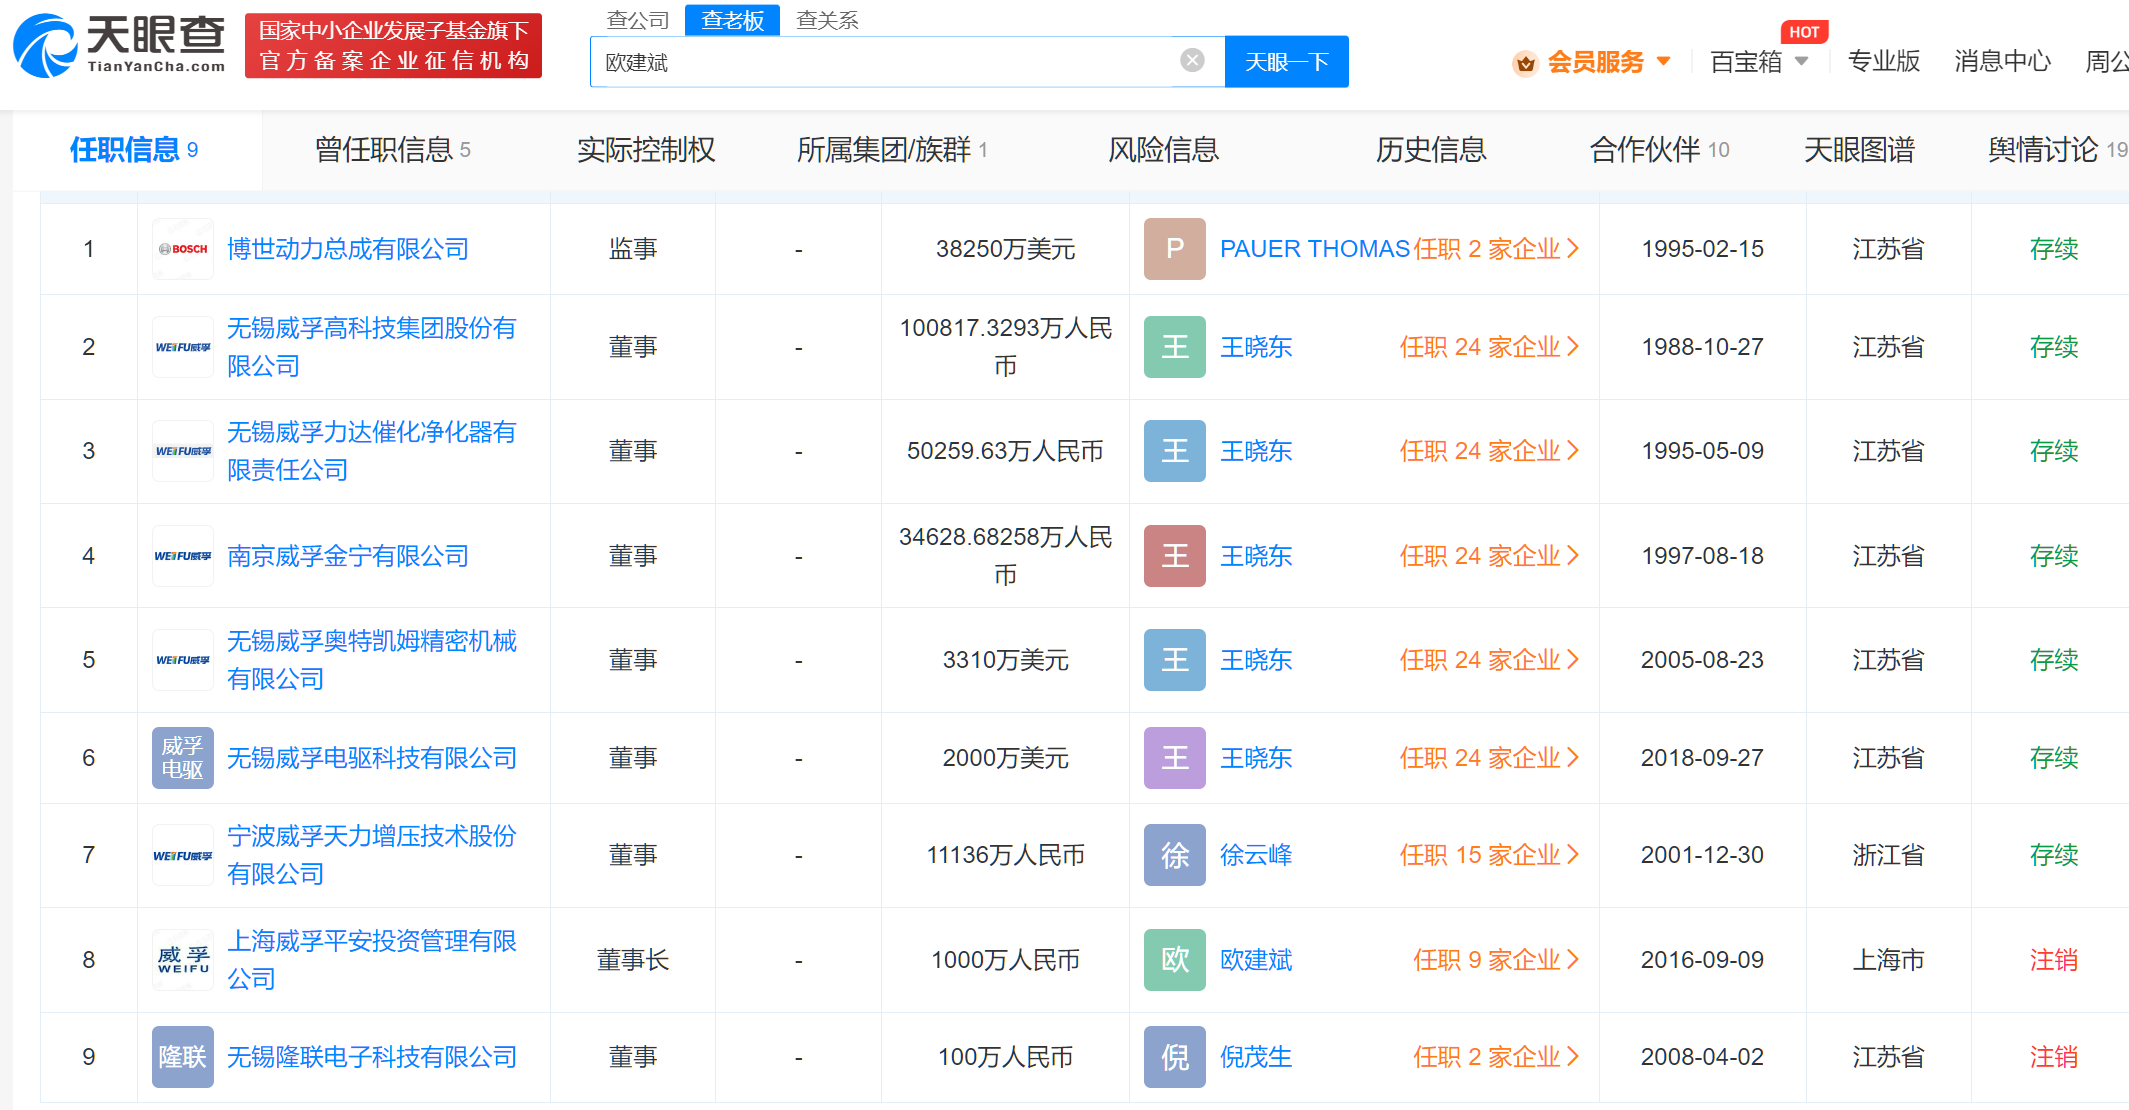
Task: Expand 倪茂生 任职 2 家企业
Action: coord(1497,1057)
